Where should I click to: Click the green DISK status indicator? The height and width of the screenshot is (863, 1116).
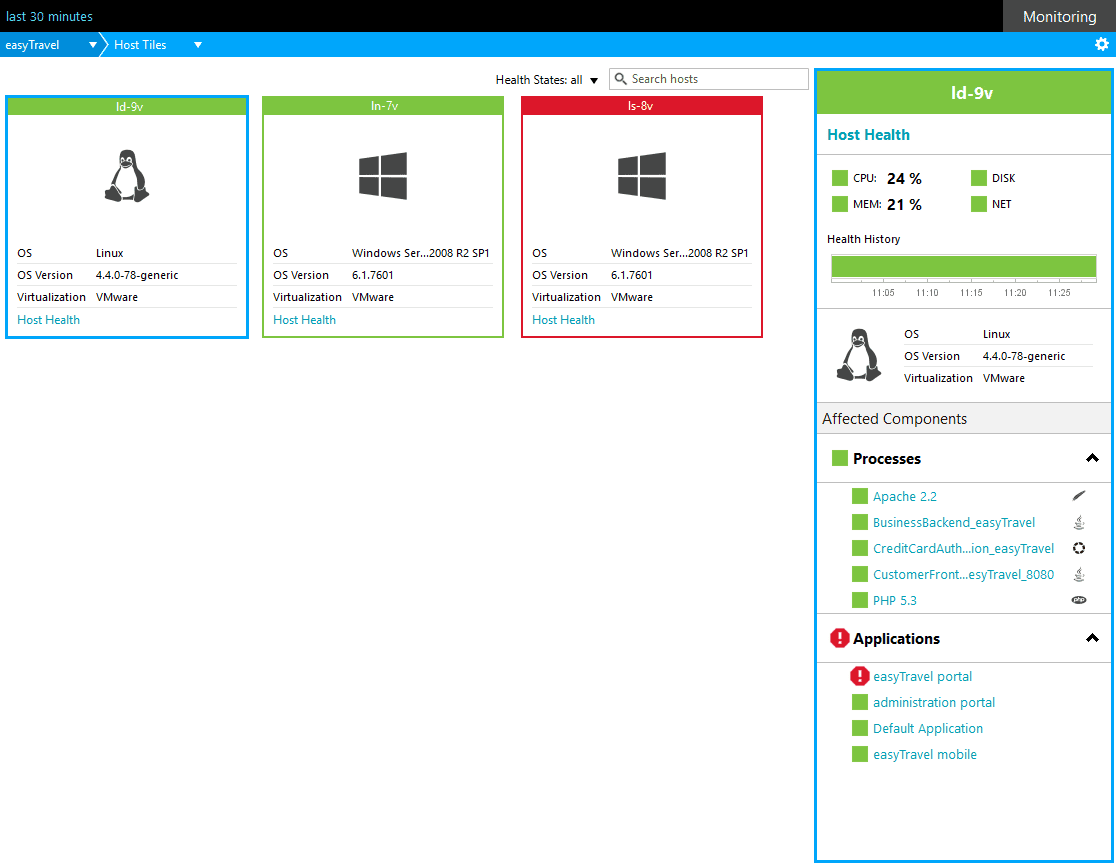tap(979, 178)
